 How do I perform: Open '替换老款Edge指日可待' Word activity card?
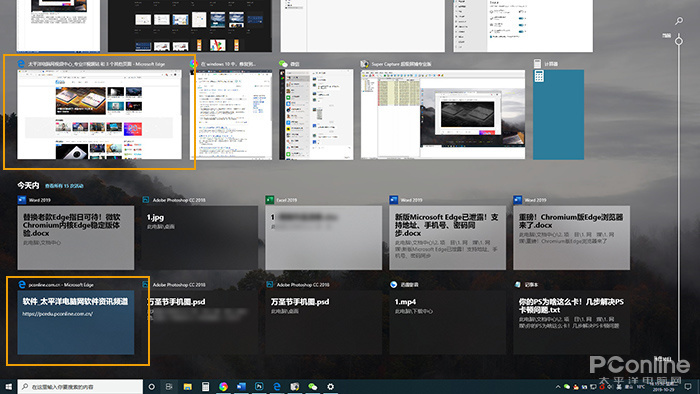(75, 237)
